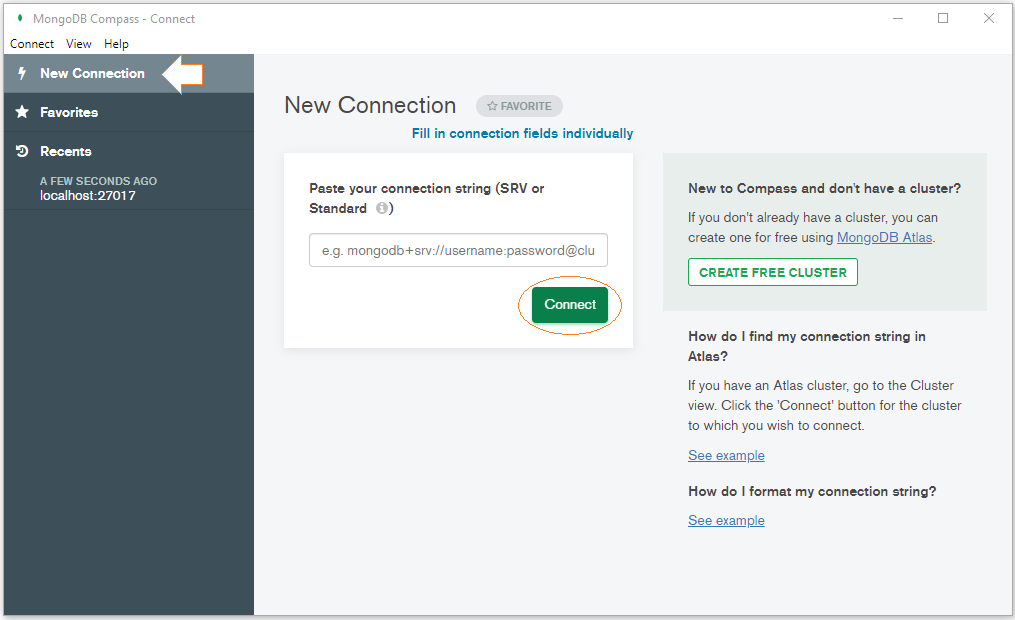Viewport: 1015px width, 620px height.
Task: Click the Recents history clock icon
Action: coord(22,151)
